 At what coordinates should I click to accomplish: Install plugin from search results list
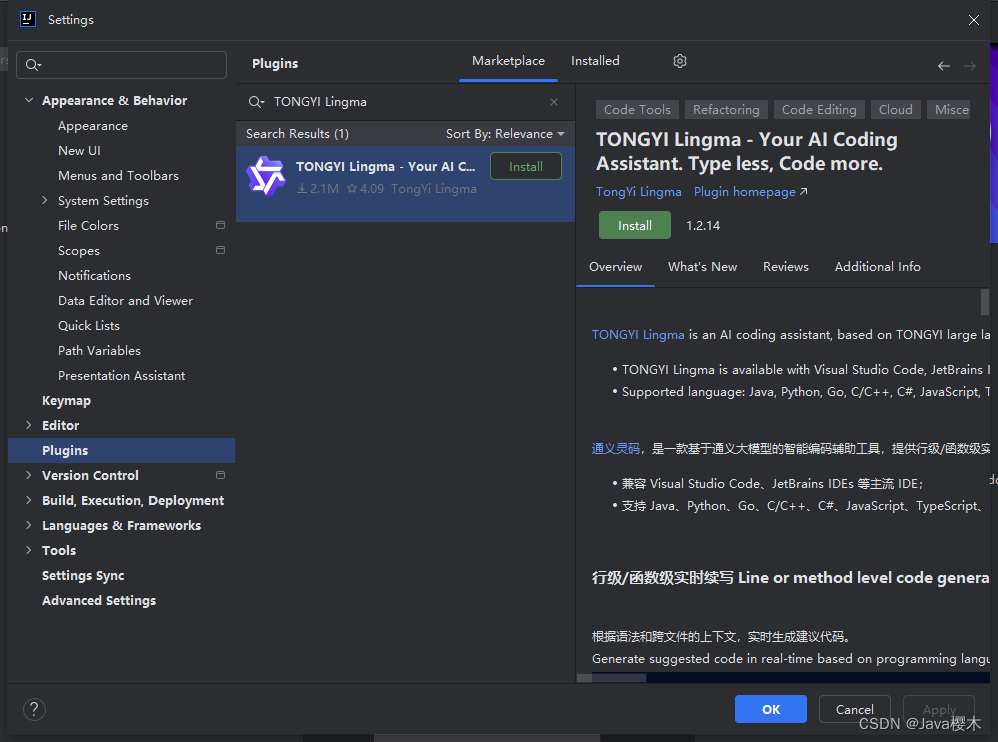[x=526, y=167]
